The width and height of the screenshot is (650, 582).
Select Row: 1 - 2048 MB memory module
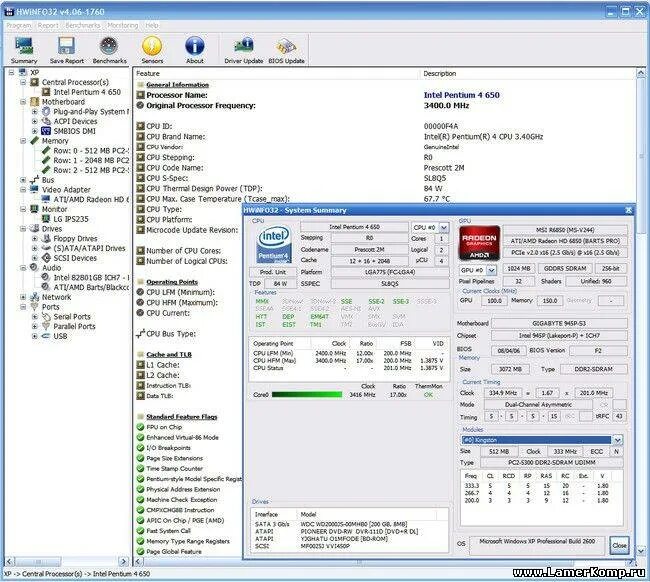pyautogui.click(x=91, y=160)
